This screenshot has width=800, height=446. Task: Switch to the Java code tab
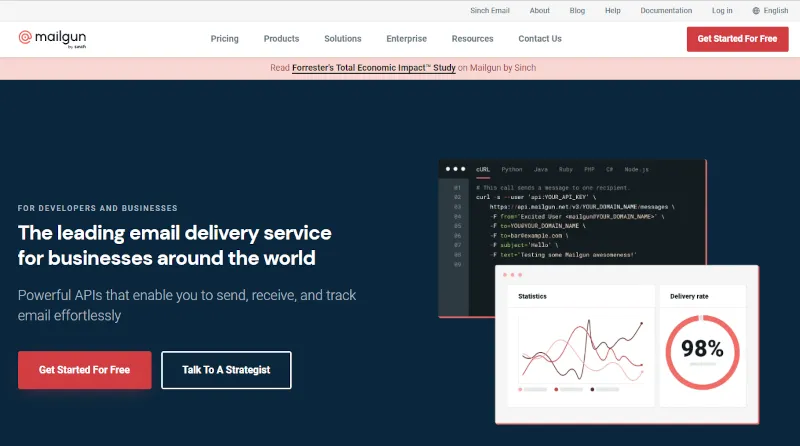click(x=541, y=169)
